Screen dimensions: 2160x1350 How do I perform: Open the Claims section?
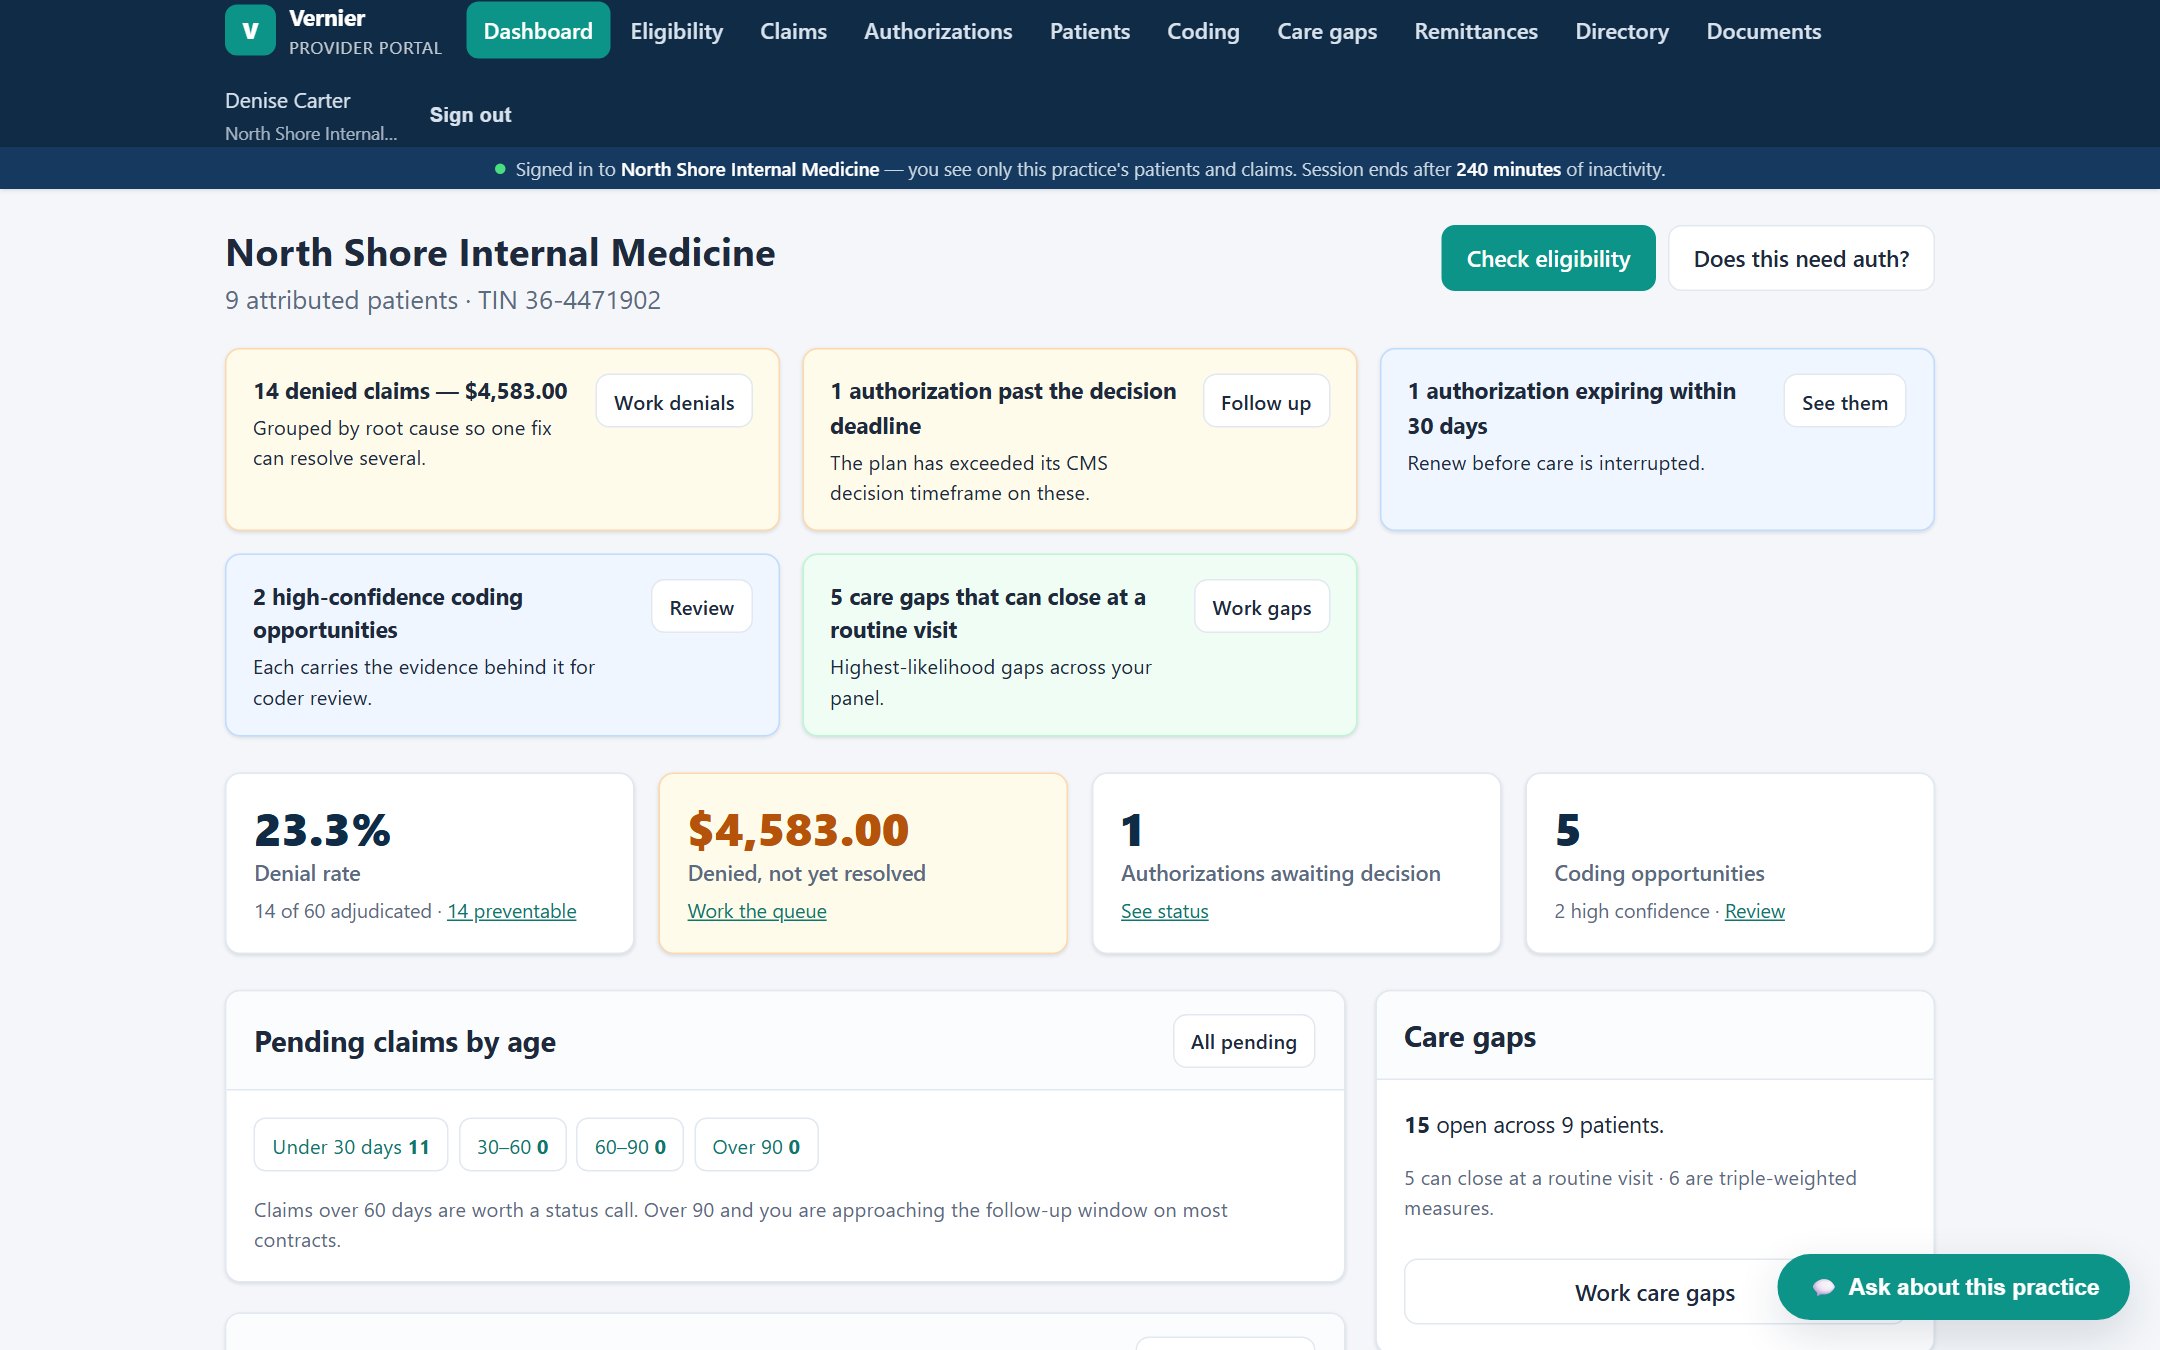pos(793,31)
